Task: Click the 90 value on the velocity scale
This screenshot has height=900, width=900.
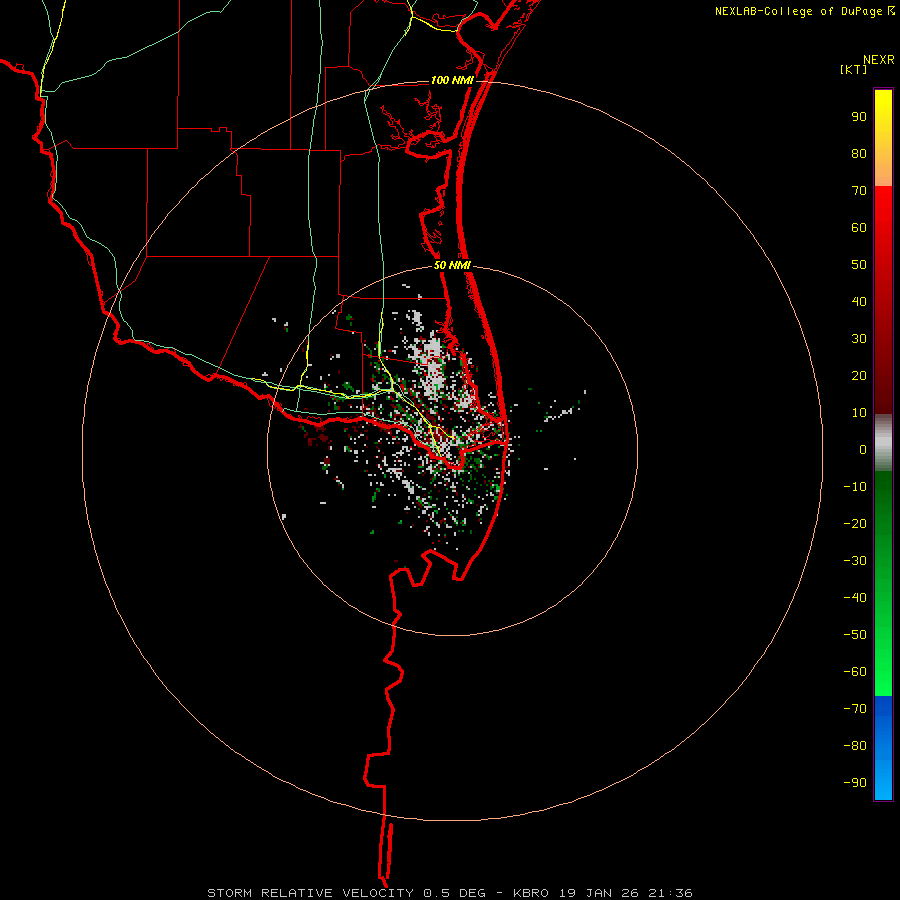Action: click(x=859, y=117)
